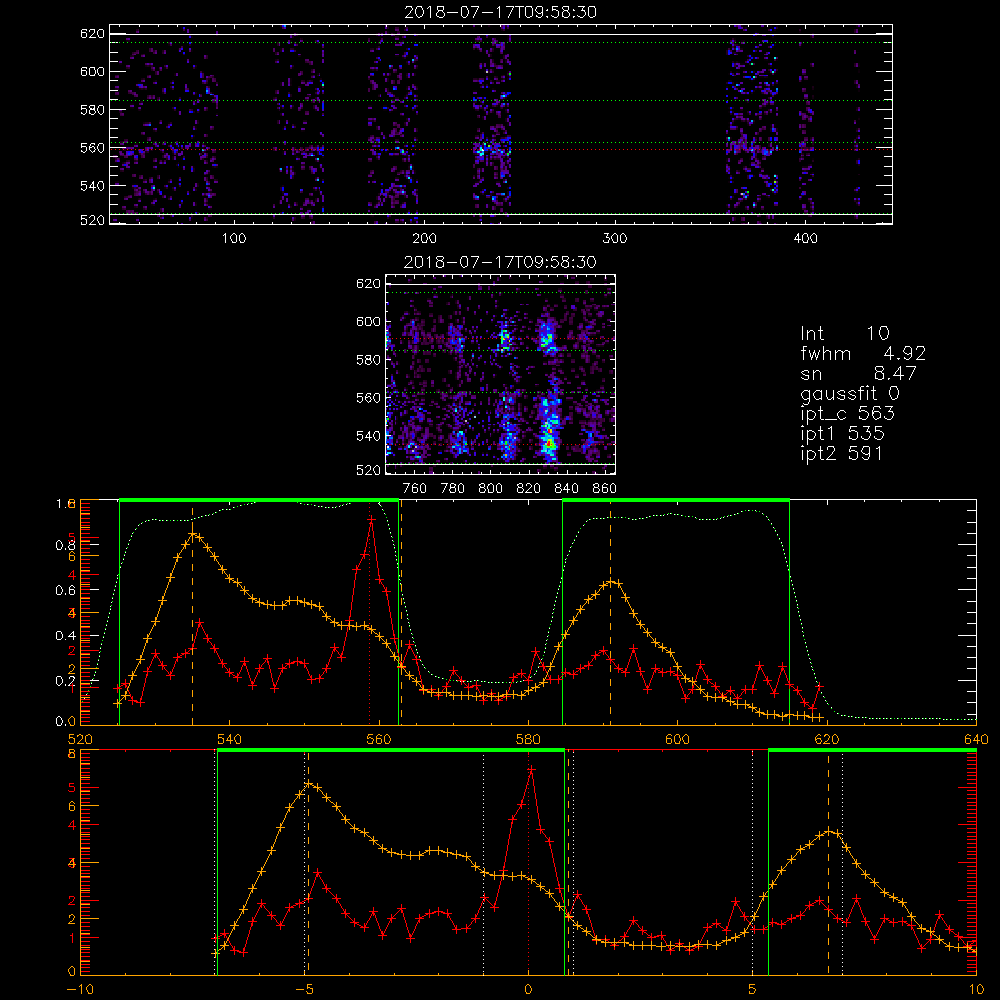Click x-axis label 5 on bottom plot
This screenshot has height=1000, width=1000.
tap(753, 989)
